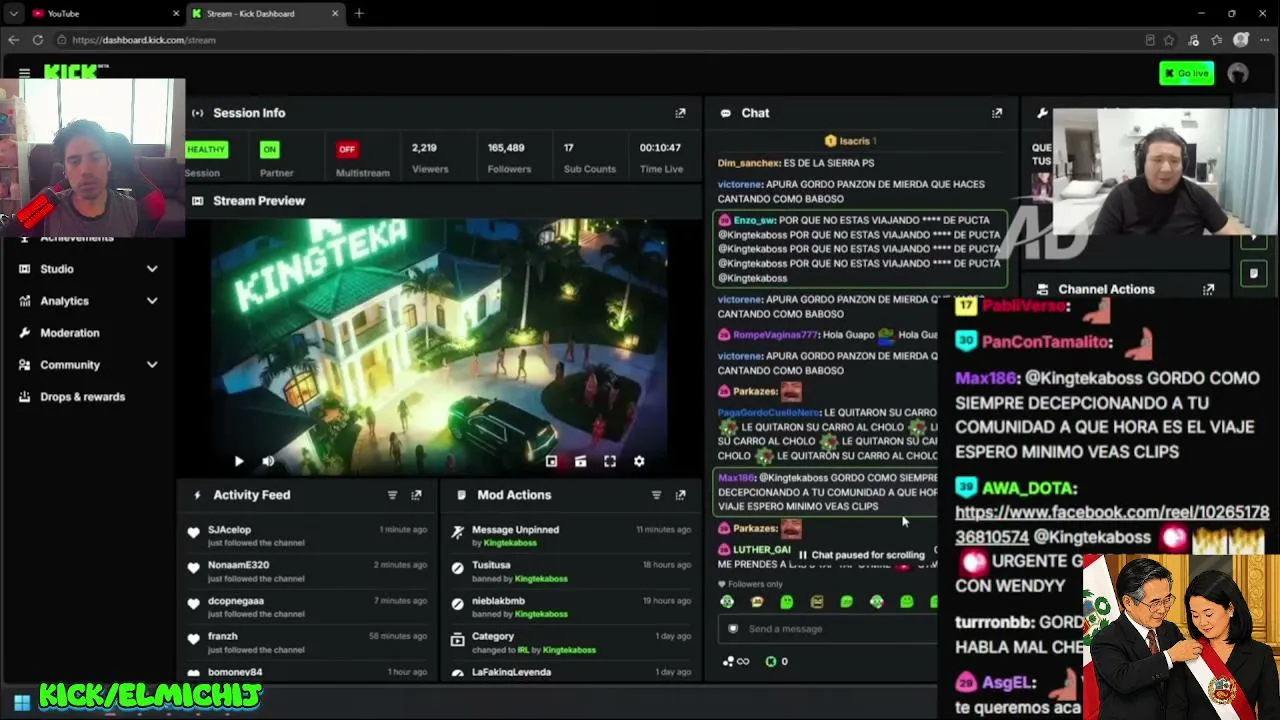Play the stream preview video
The image size is (1280, 720).
[239, 461]
